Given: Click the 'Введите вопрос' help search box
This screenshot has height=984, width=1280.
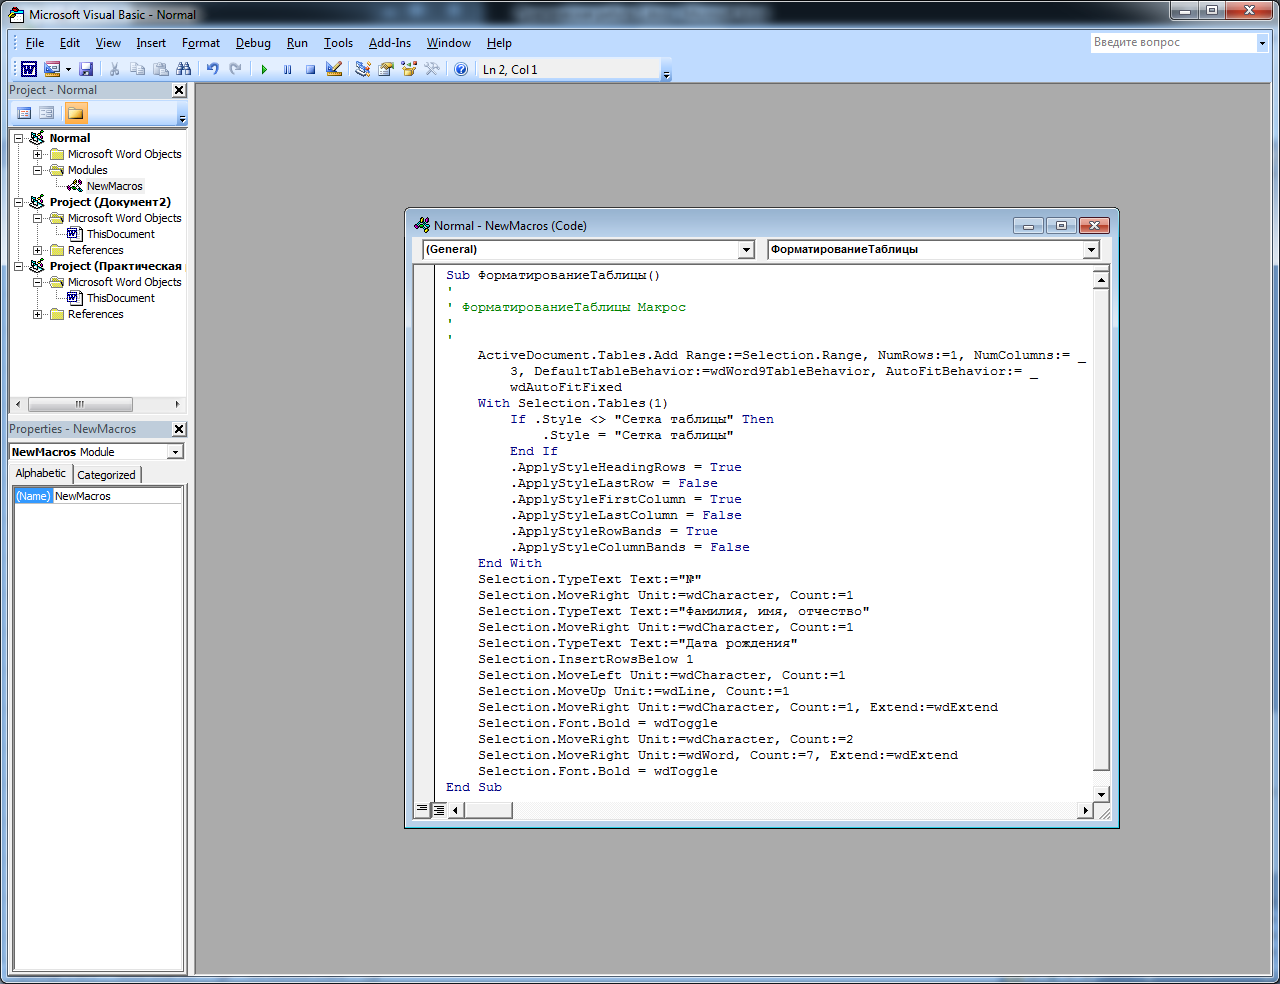Looking at the screenshot, I should click(x=1173, y=43).
